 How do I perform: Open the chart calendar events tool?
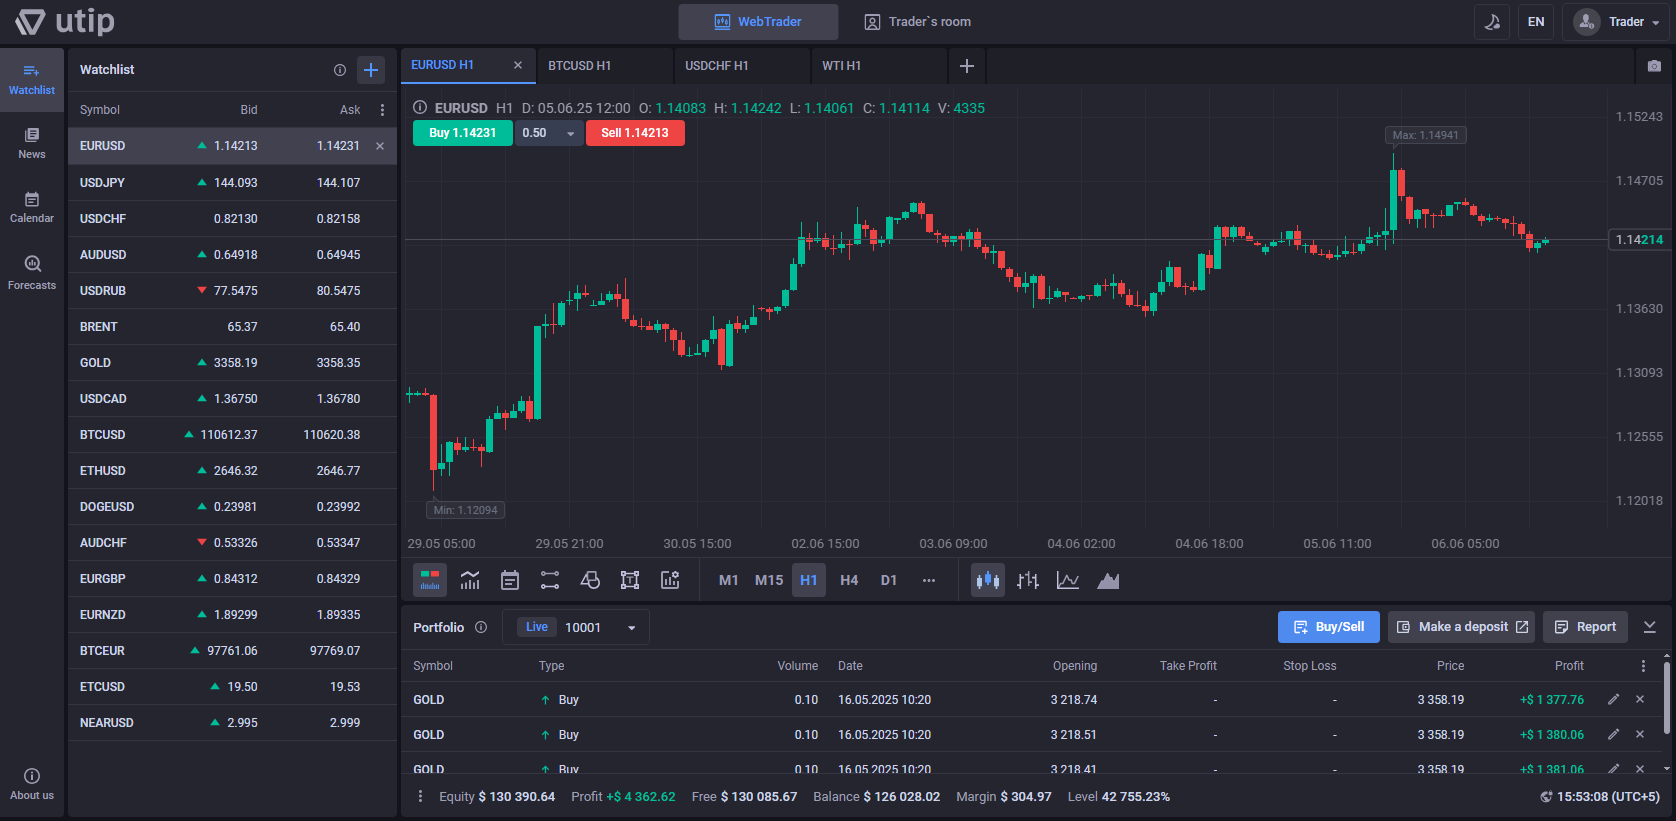tap(510, 580)
